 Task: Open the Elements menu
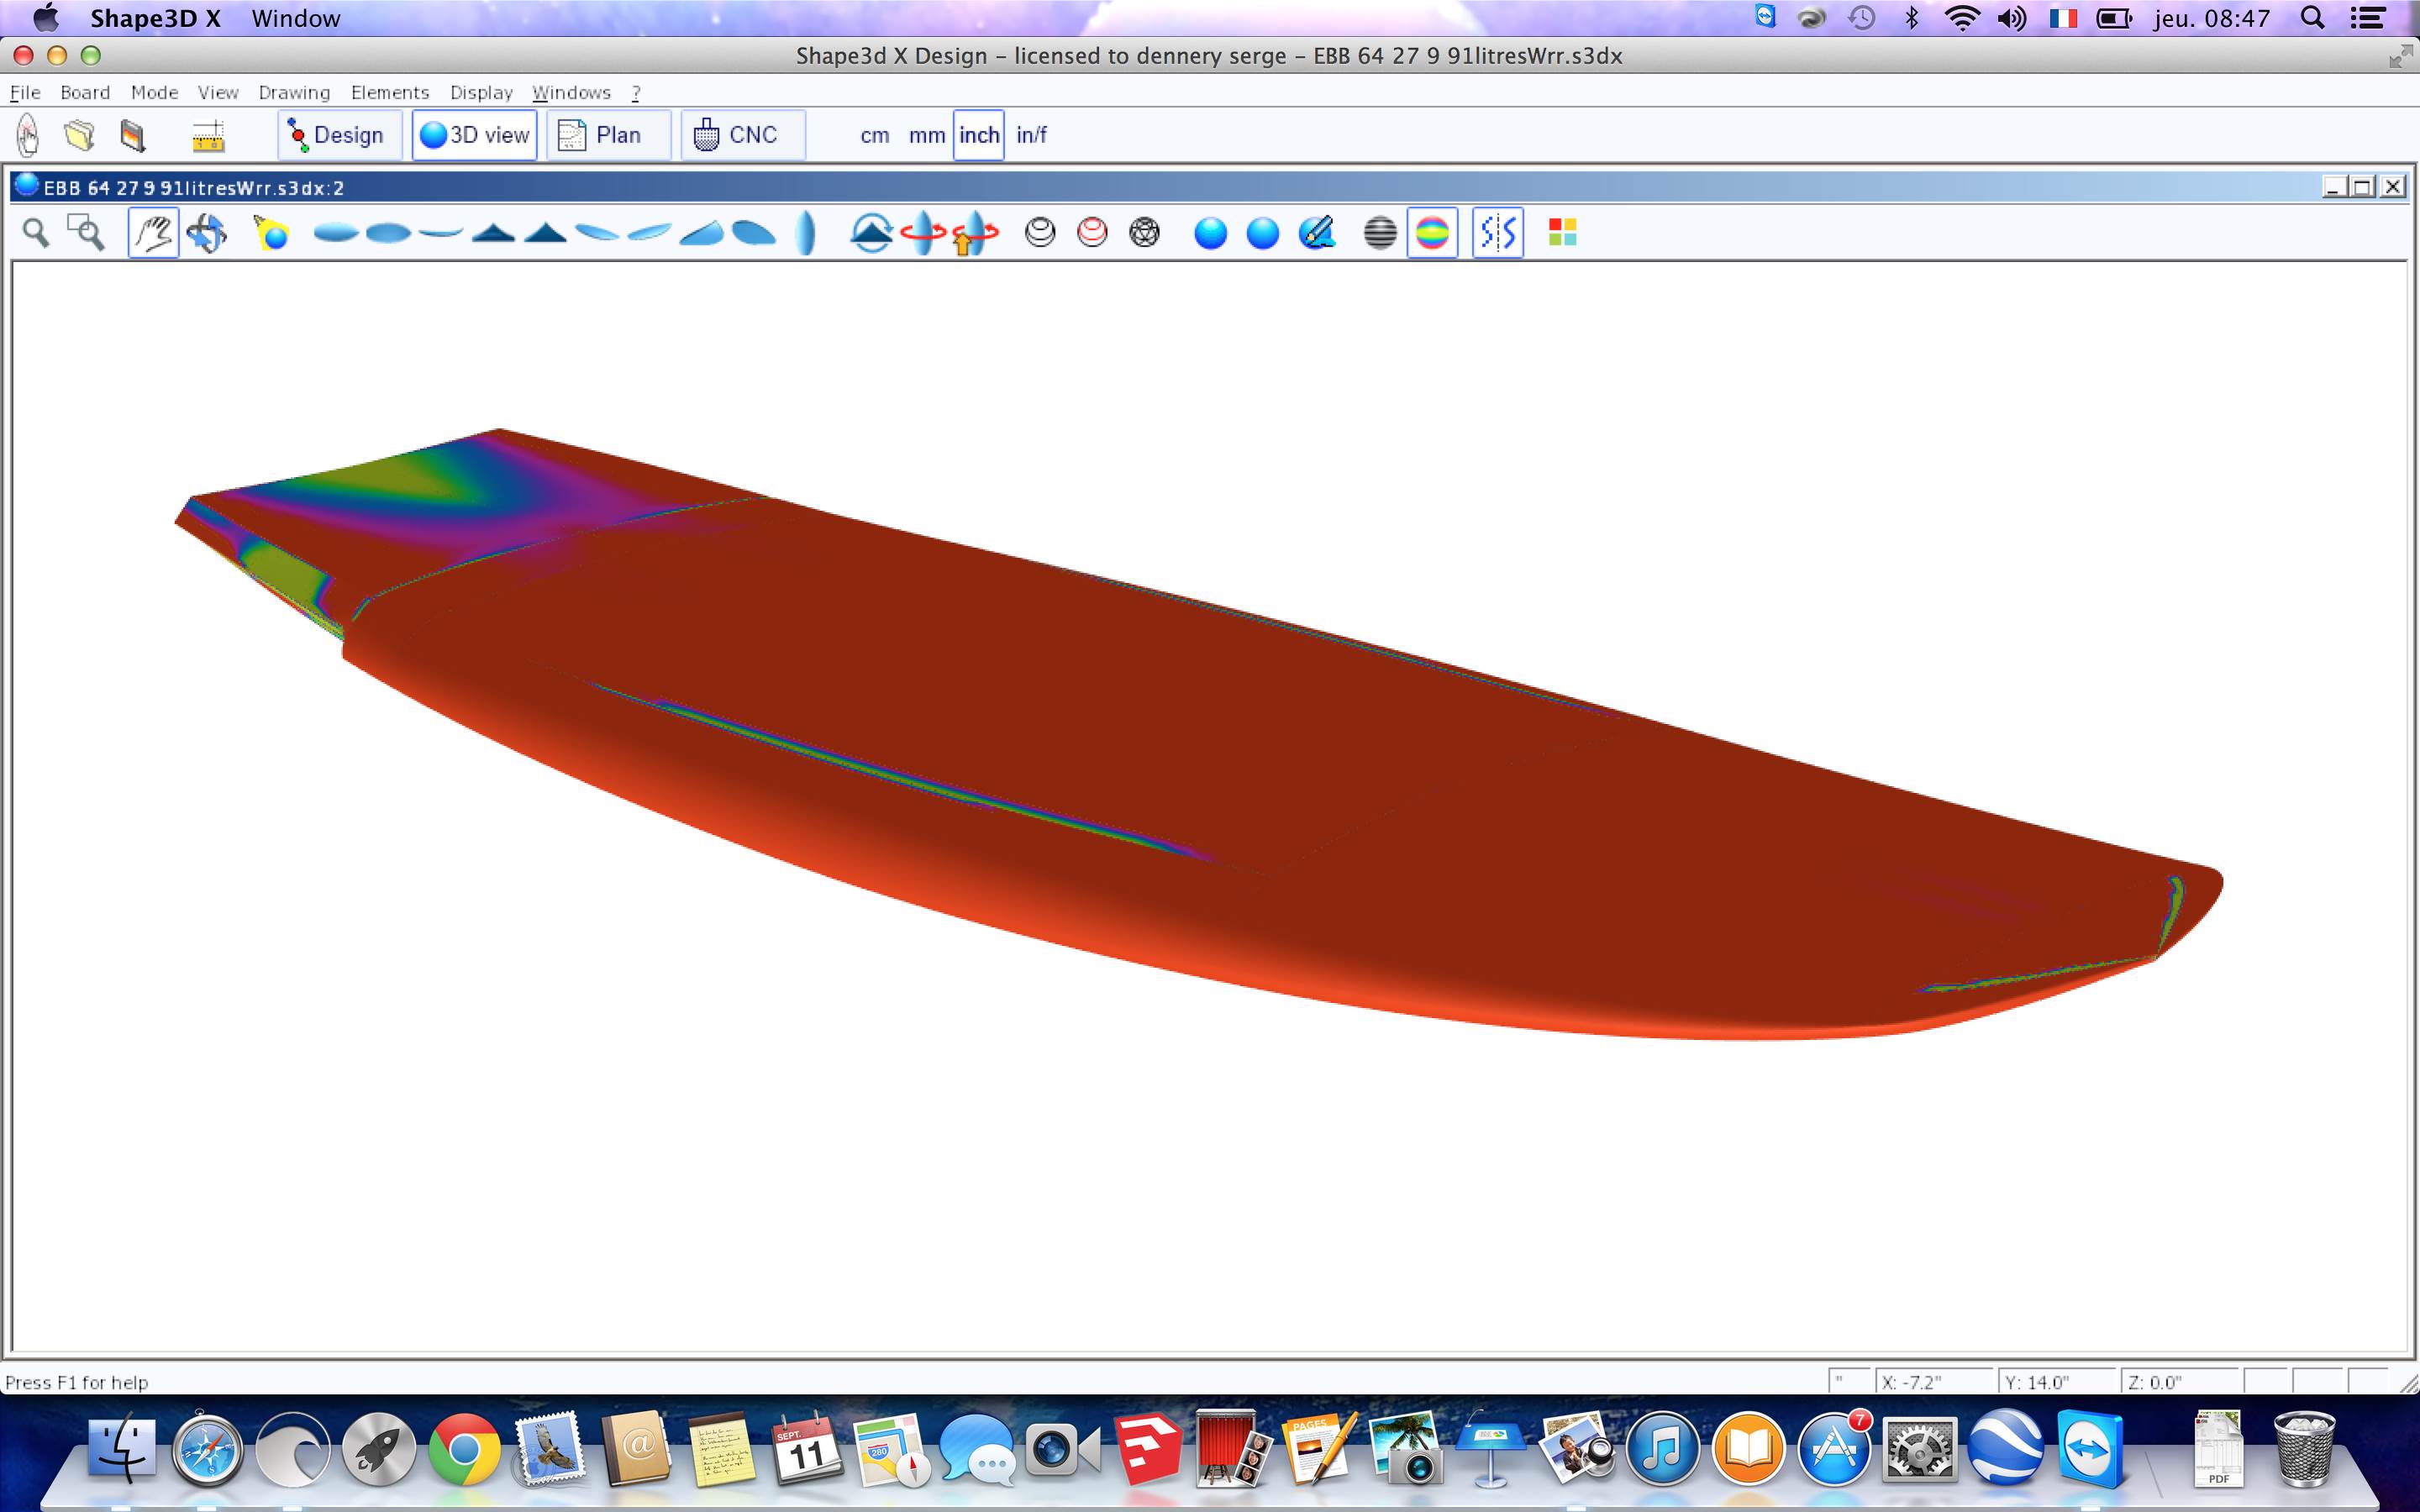[x=389, y=92]
